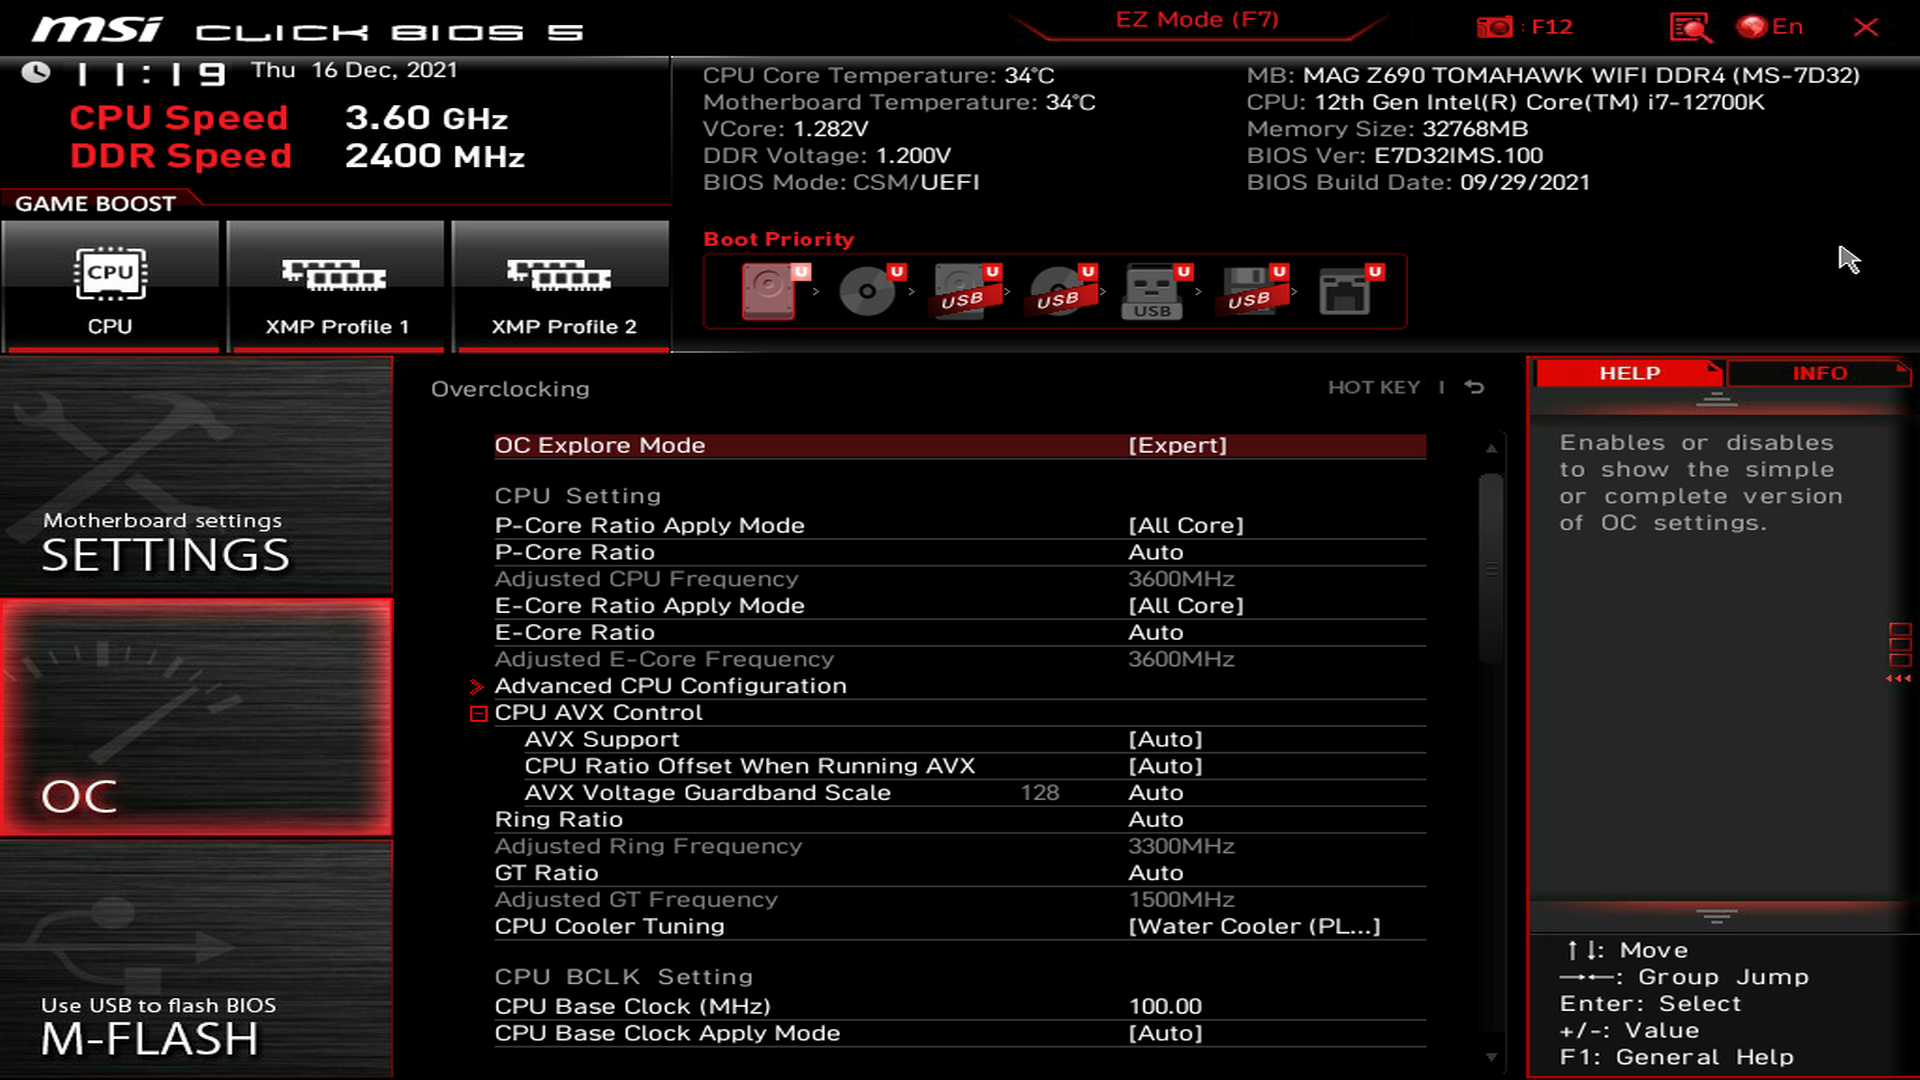Open M-FLASH Use USB to flash BIOS
Screen dimensions: 1920x1080
[196, 959]
